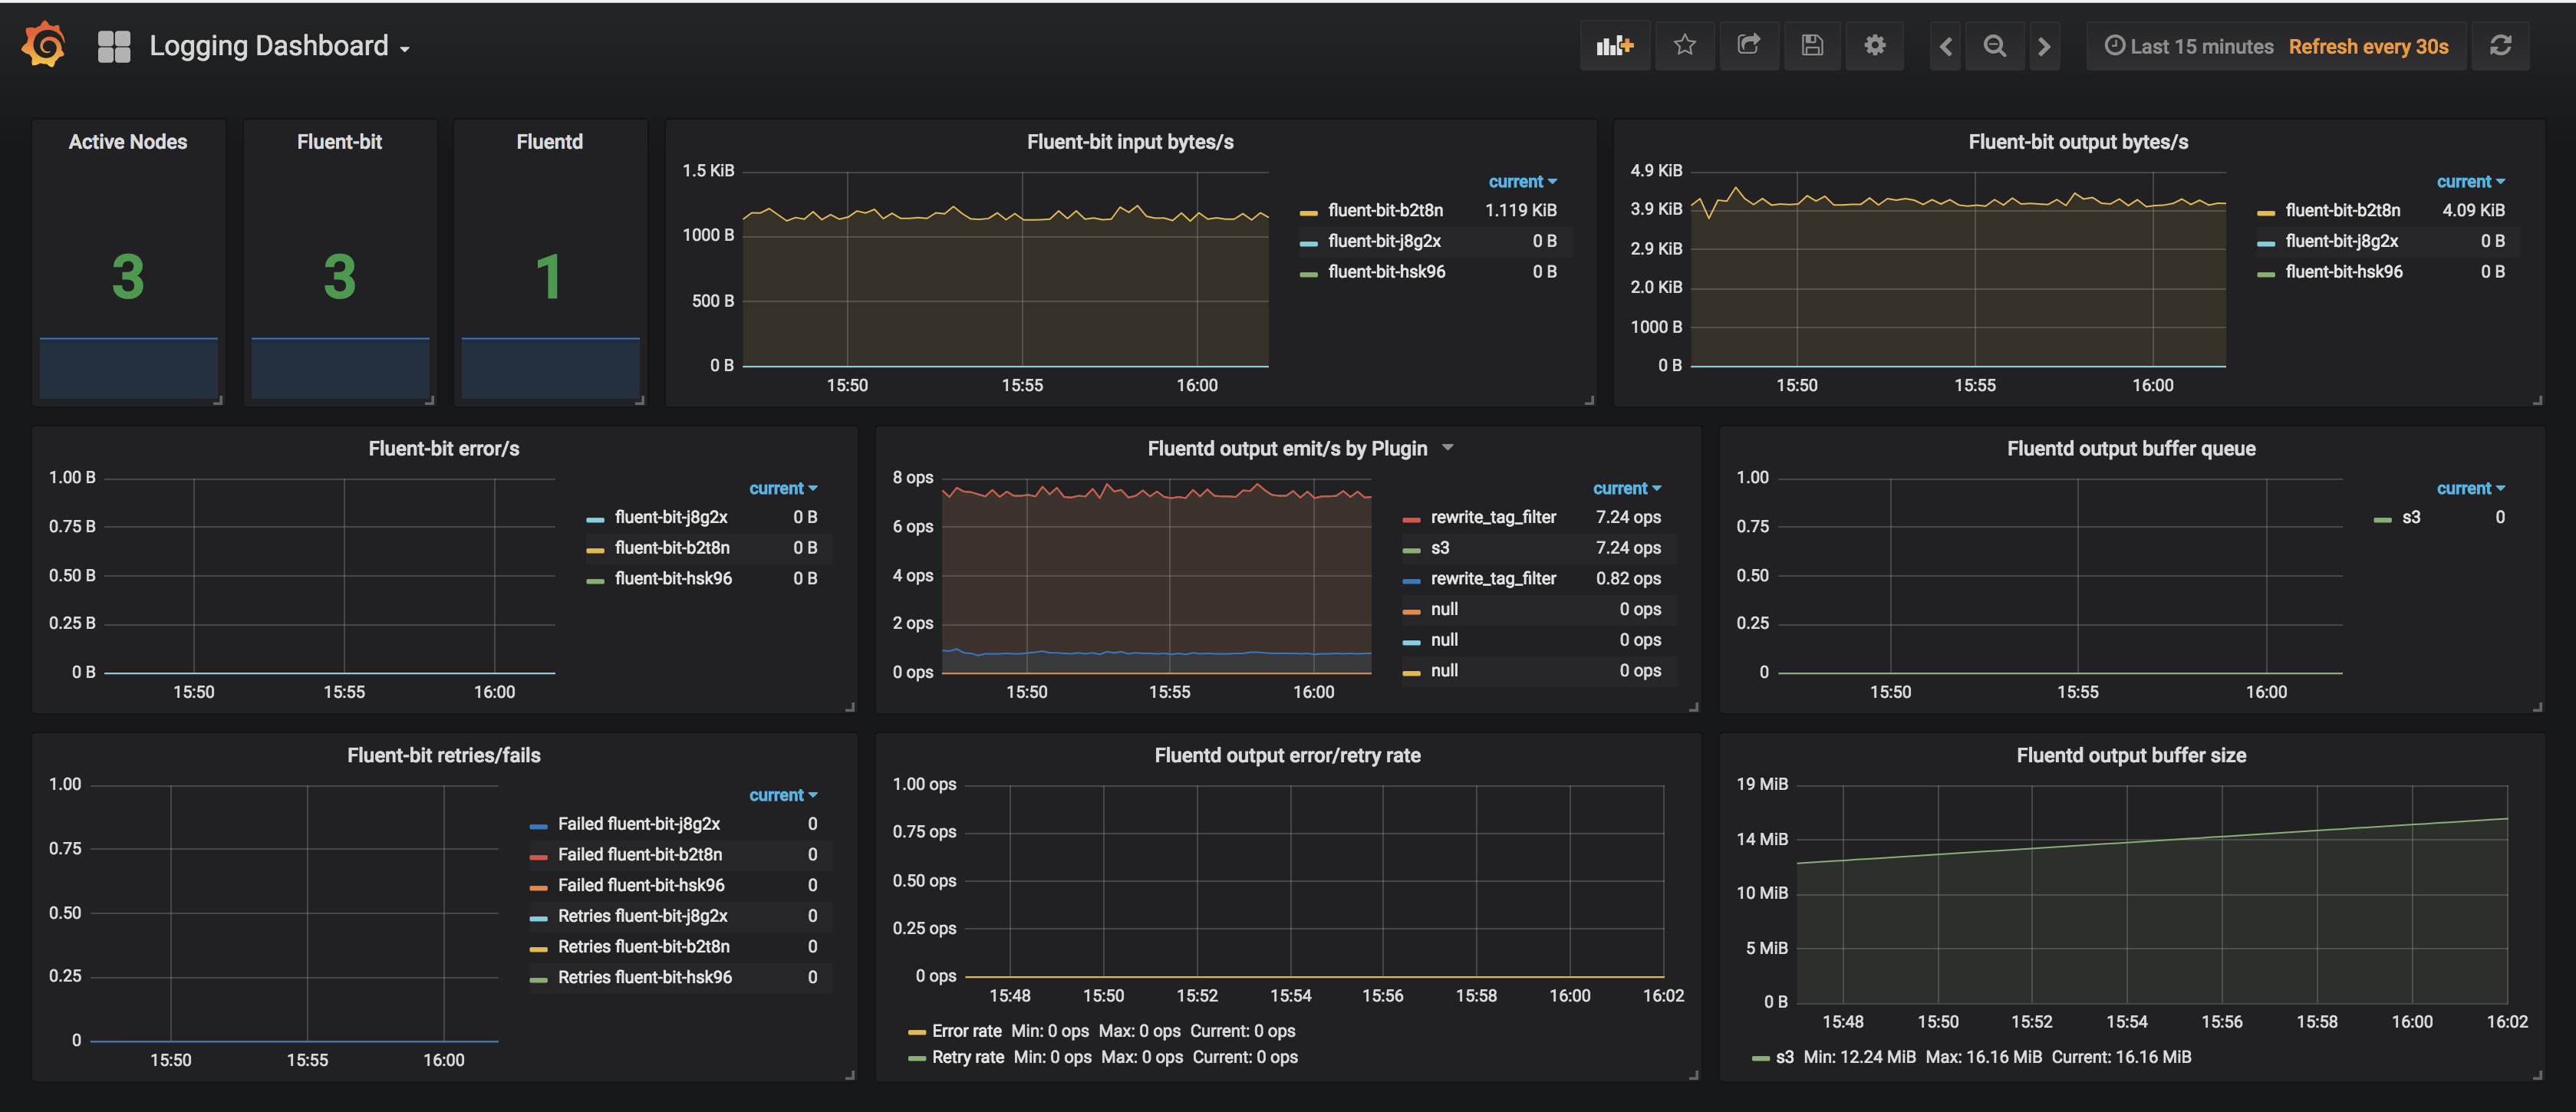Toggle fluent-bit-j8g2x series in input bytes legend
The width and height of the screenshot is (2576, 1112).
pyautogui.click(x=1384, y=241)
